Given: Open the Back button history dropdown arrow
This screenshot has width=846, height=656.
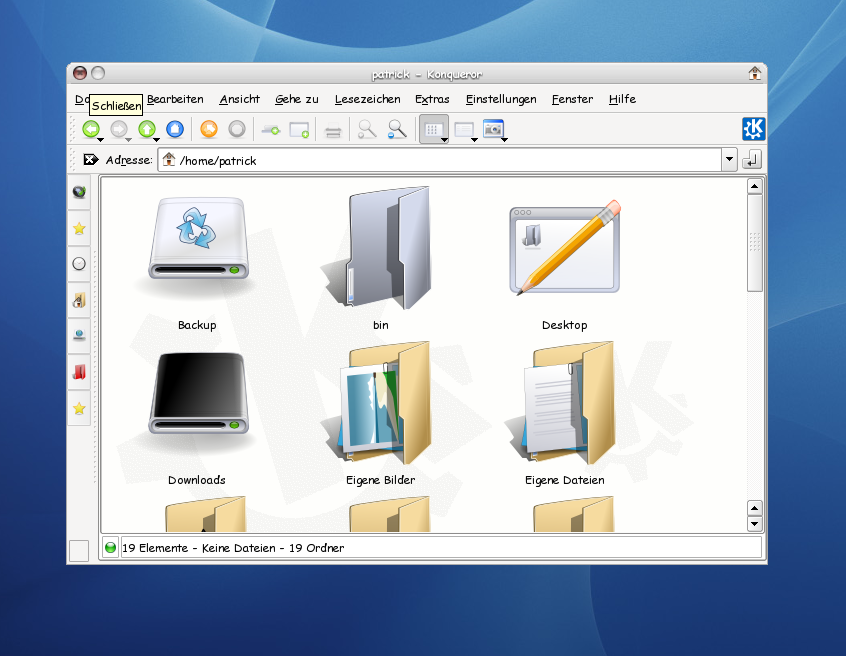Looking at the screenshot, I should tap(100, 140).
